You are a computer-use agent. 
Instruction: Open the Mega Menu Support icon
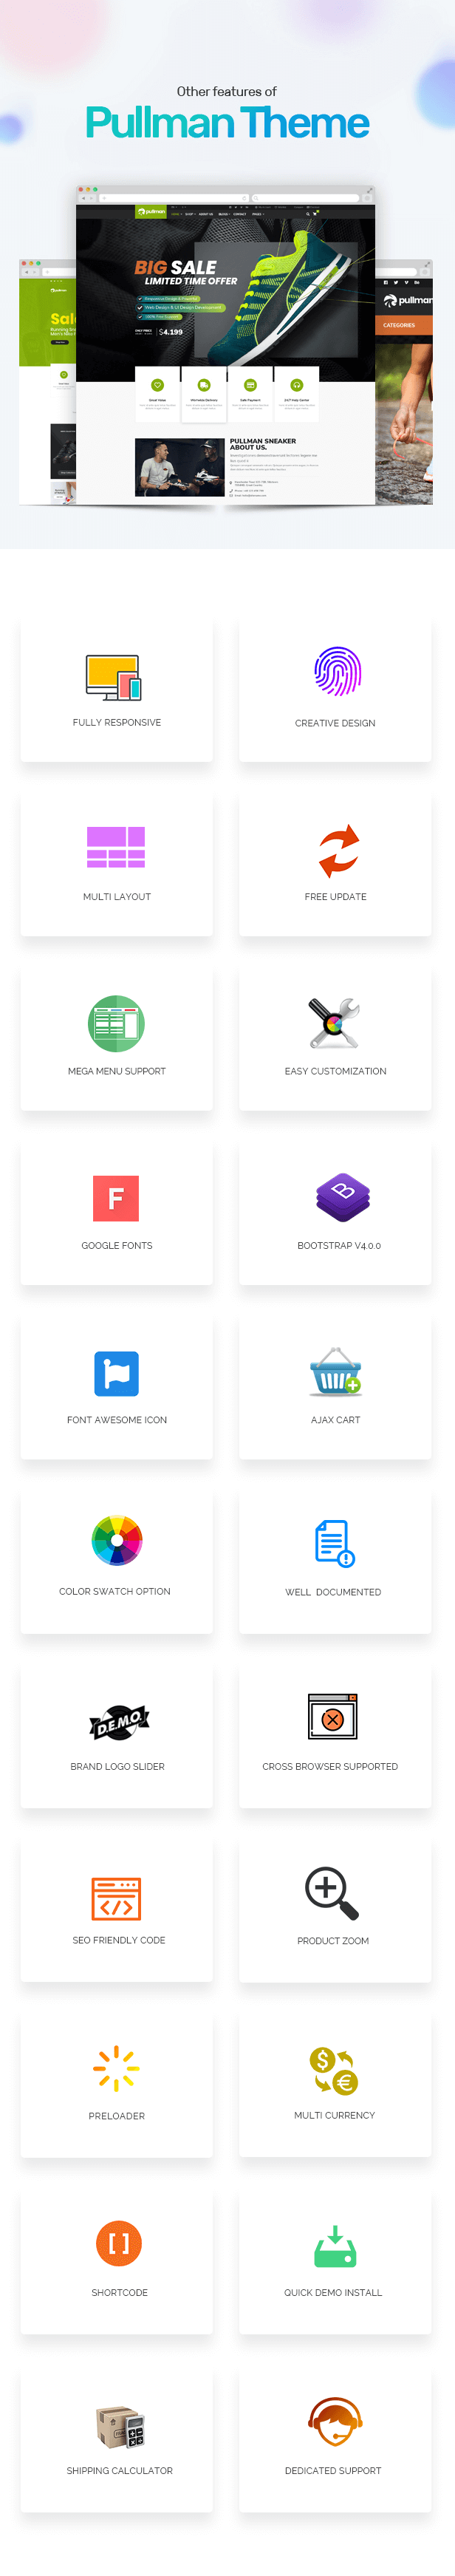116,1023
